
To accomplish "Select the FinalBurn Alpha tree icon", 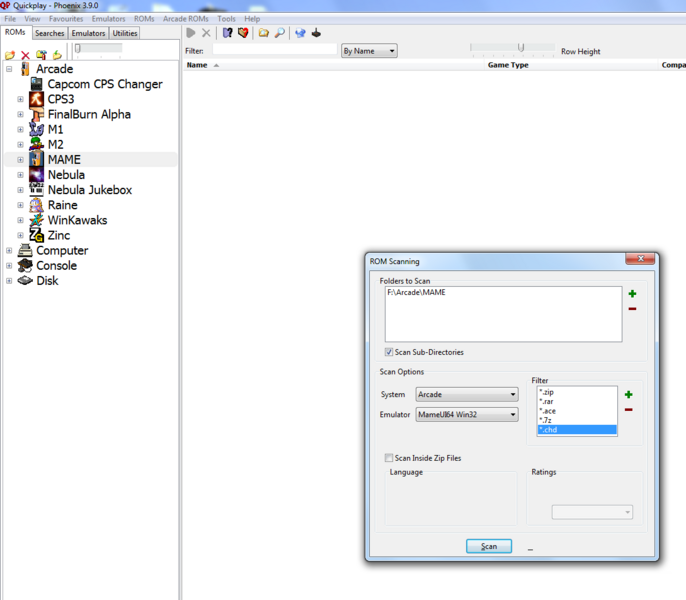I will (36, 115).
